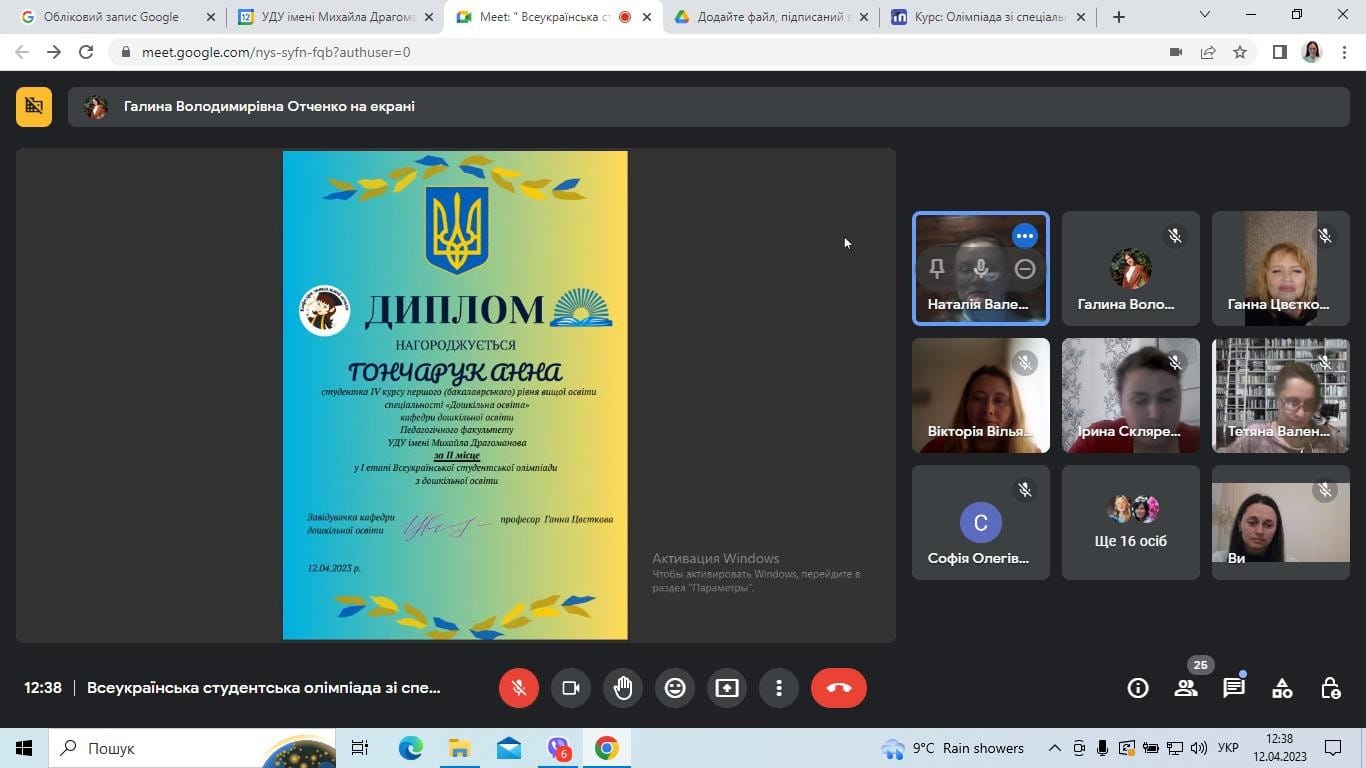Open Chrome tab search chevron
This screenshot has width=1366, height=768.
click(x=1204, y=15)
